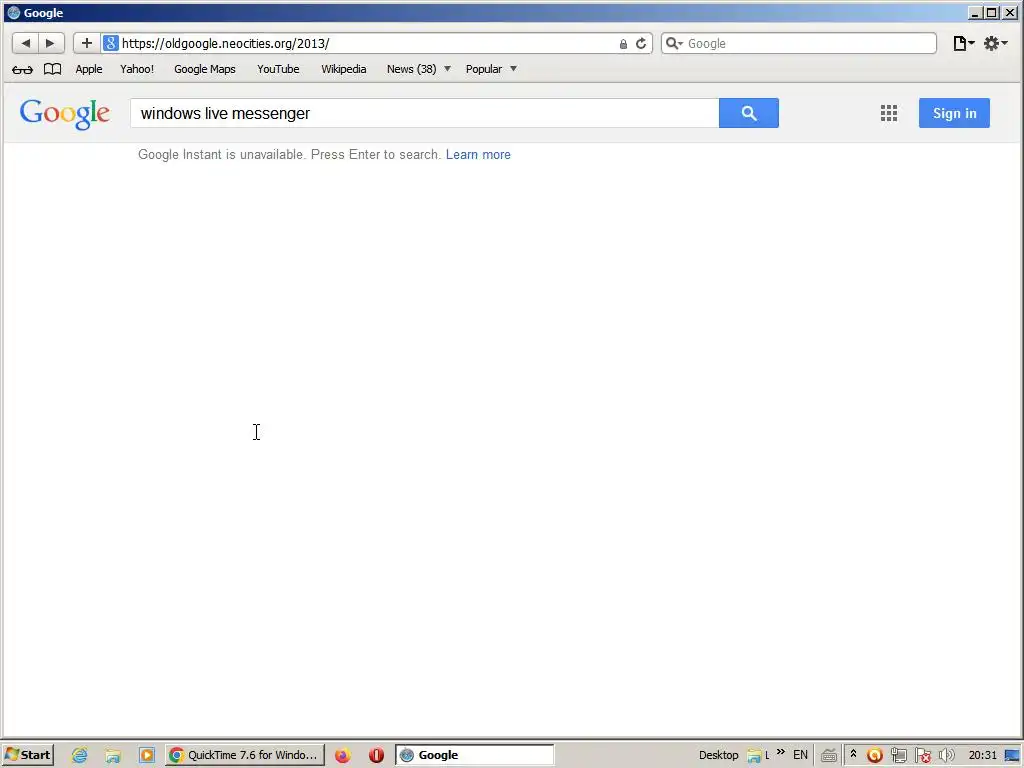Show all bookmarks book icon
The height and width of the screenshot is (768, 1024).
[52, 69]
